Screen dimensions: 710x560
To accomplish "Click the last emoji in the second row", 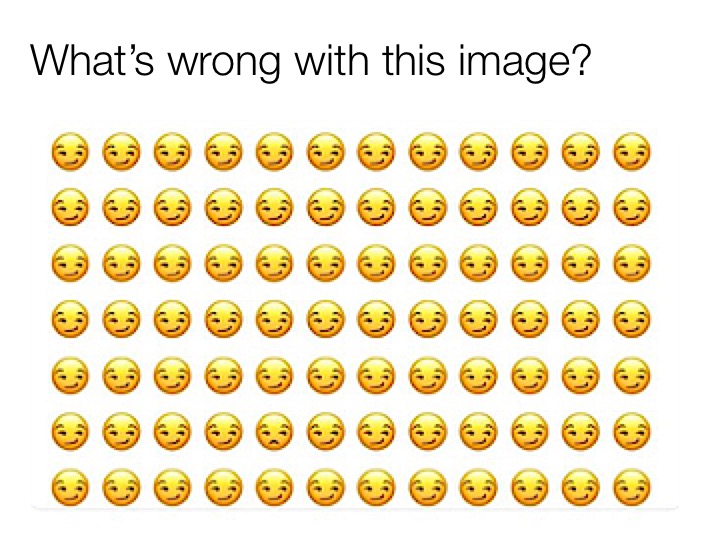I will pos(632,207).
